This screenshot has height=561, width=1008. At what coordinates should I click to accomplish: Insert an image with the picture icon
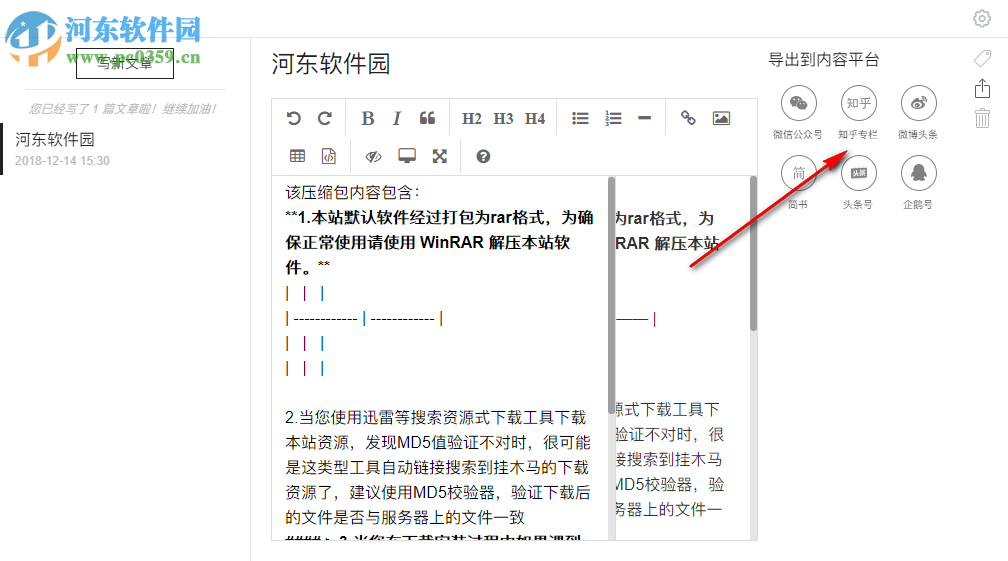[721, 118]
